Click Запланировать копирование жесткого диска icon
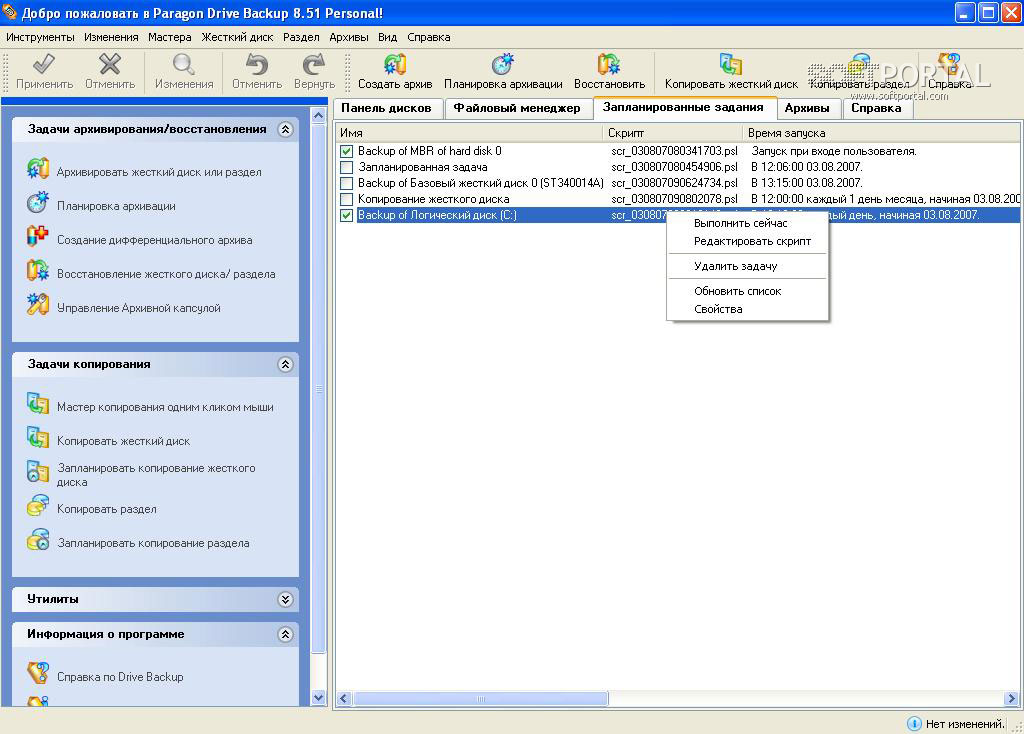1024x734 pixels. click(x=38, y=471)
